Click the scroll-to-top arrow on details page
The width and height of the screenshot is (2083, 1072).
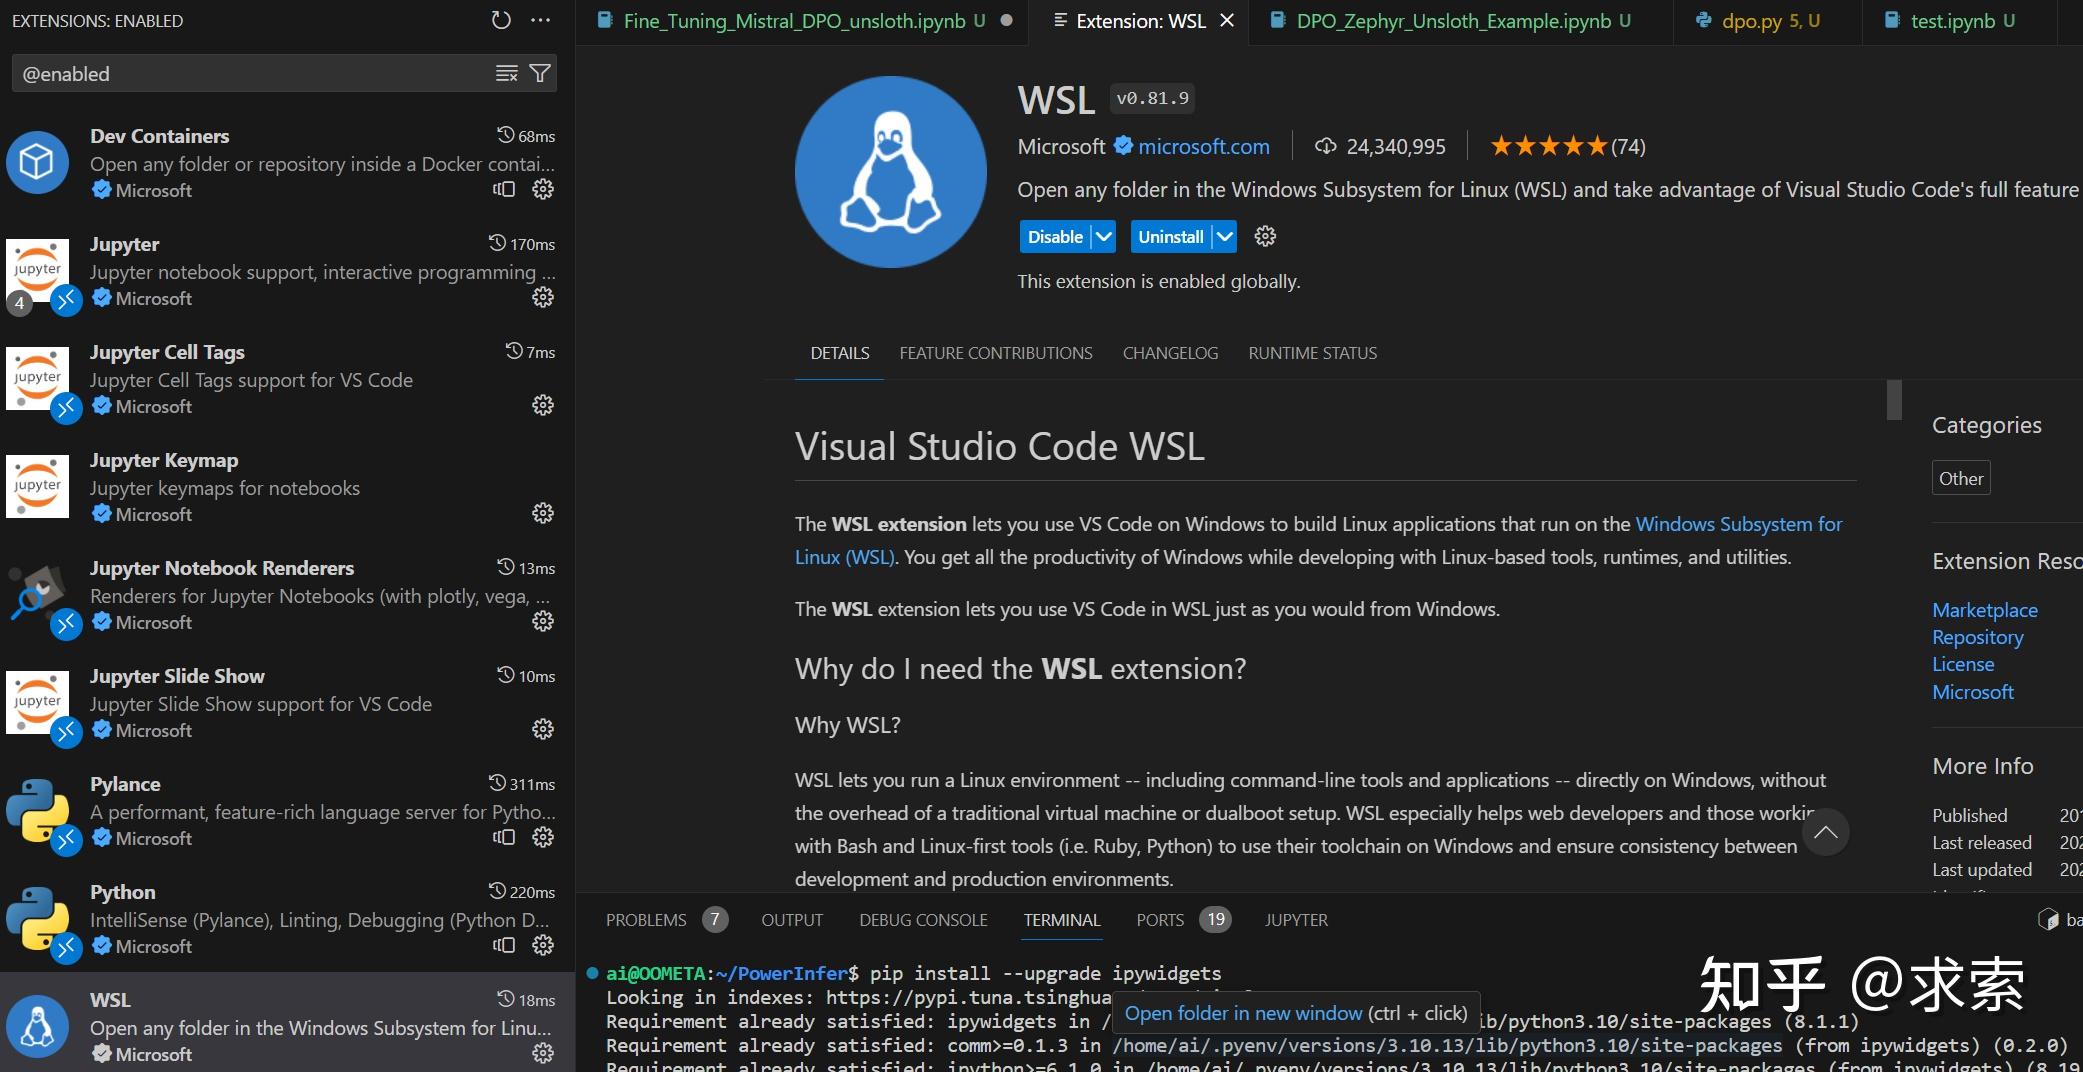pos(1827,831)
